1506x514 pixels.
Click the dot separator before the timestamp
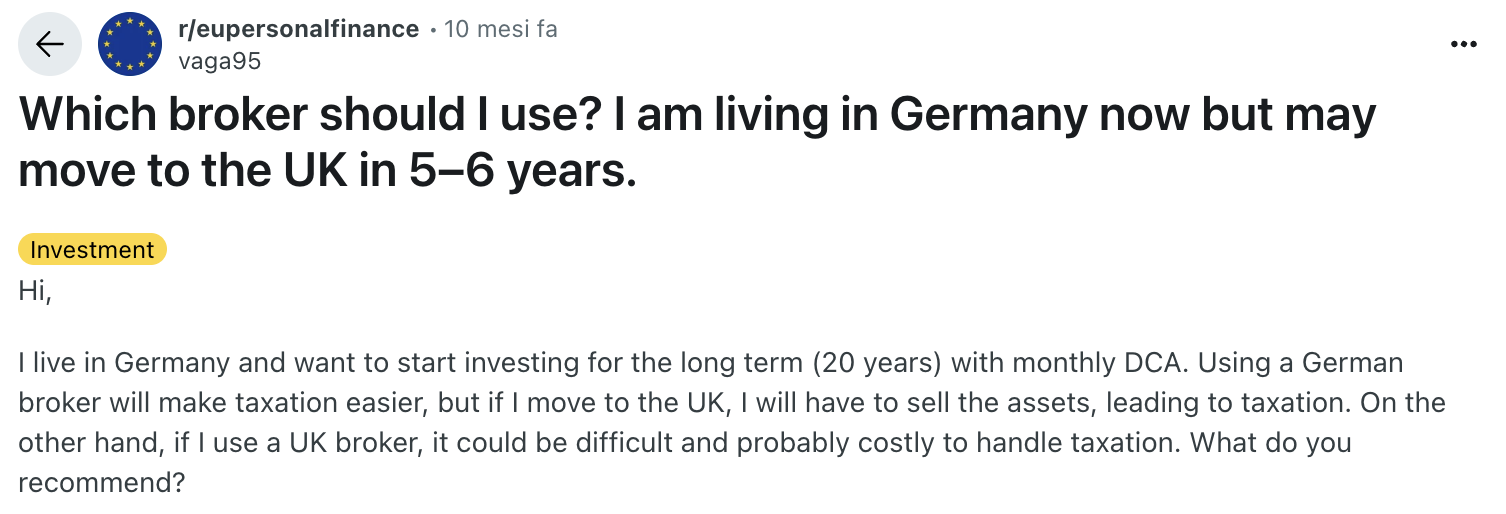(432, 30)
